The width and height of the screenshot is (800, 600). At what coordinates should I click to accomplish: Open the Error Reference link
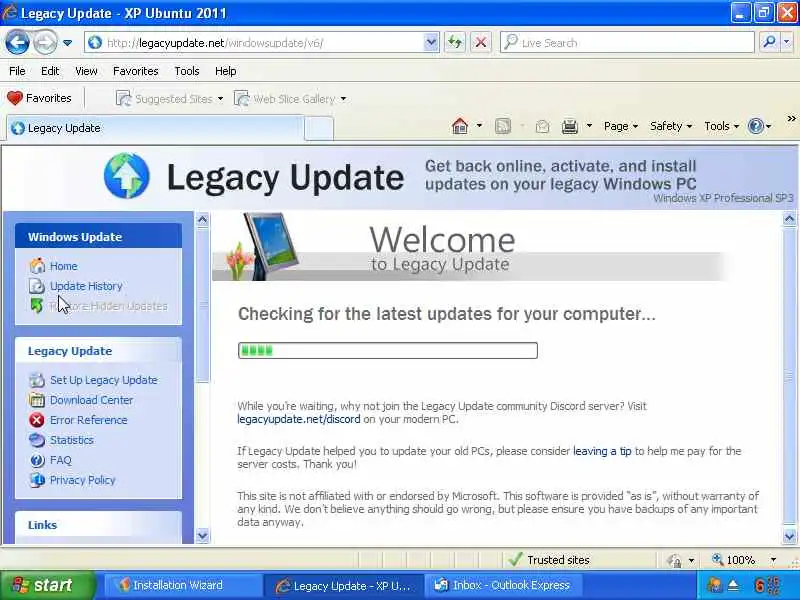click(x=89, y=420)
